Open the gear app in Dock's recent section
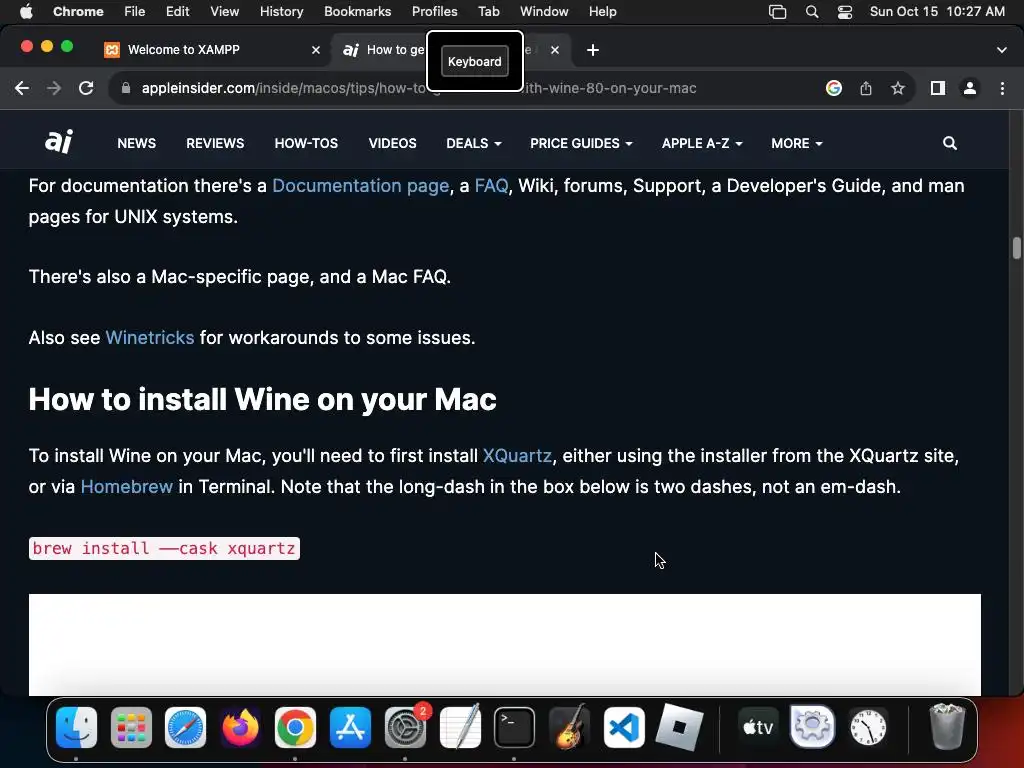Image resolution: width=1024 pixels, height=768 pixels. tap(812, 728)
